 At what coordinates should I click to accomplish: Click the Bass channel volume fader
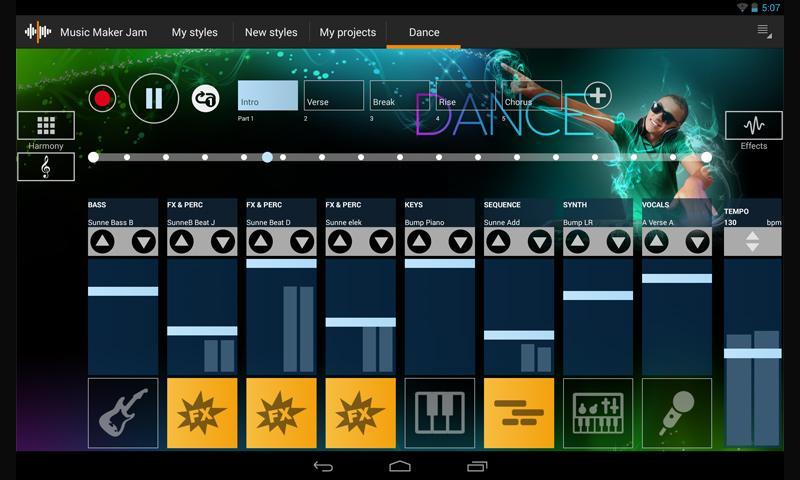[123, 291]
